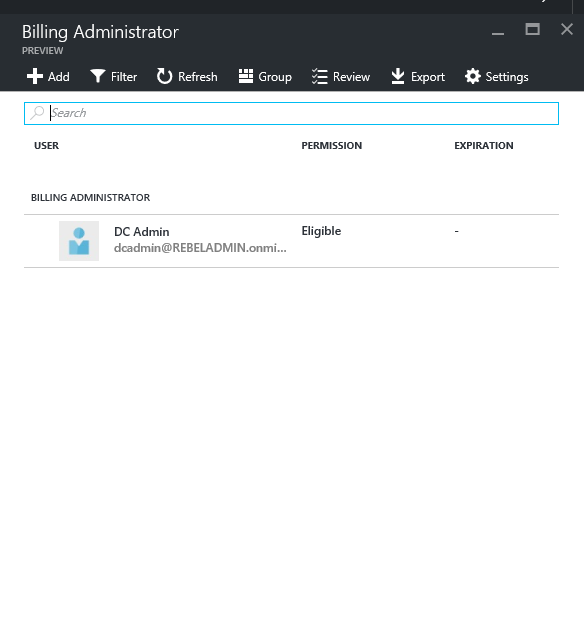Select the Group grid icon
The height and width of the screenshot is (619, 584).
246,76
